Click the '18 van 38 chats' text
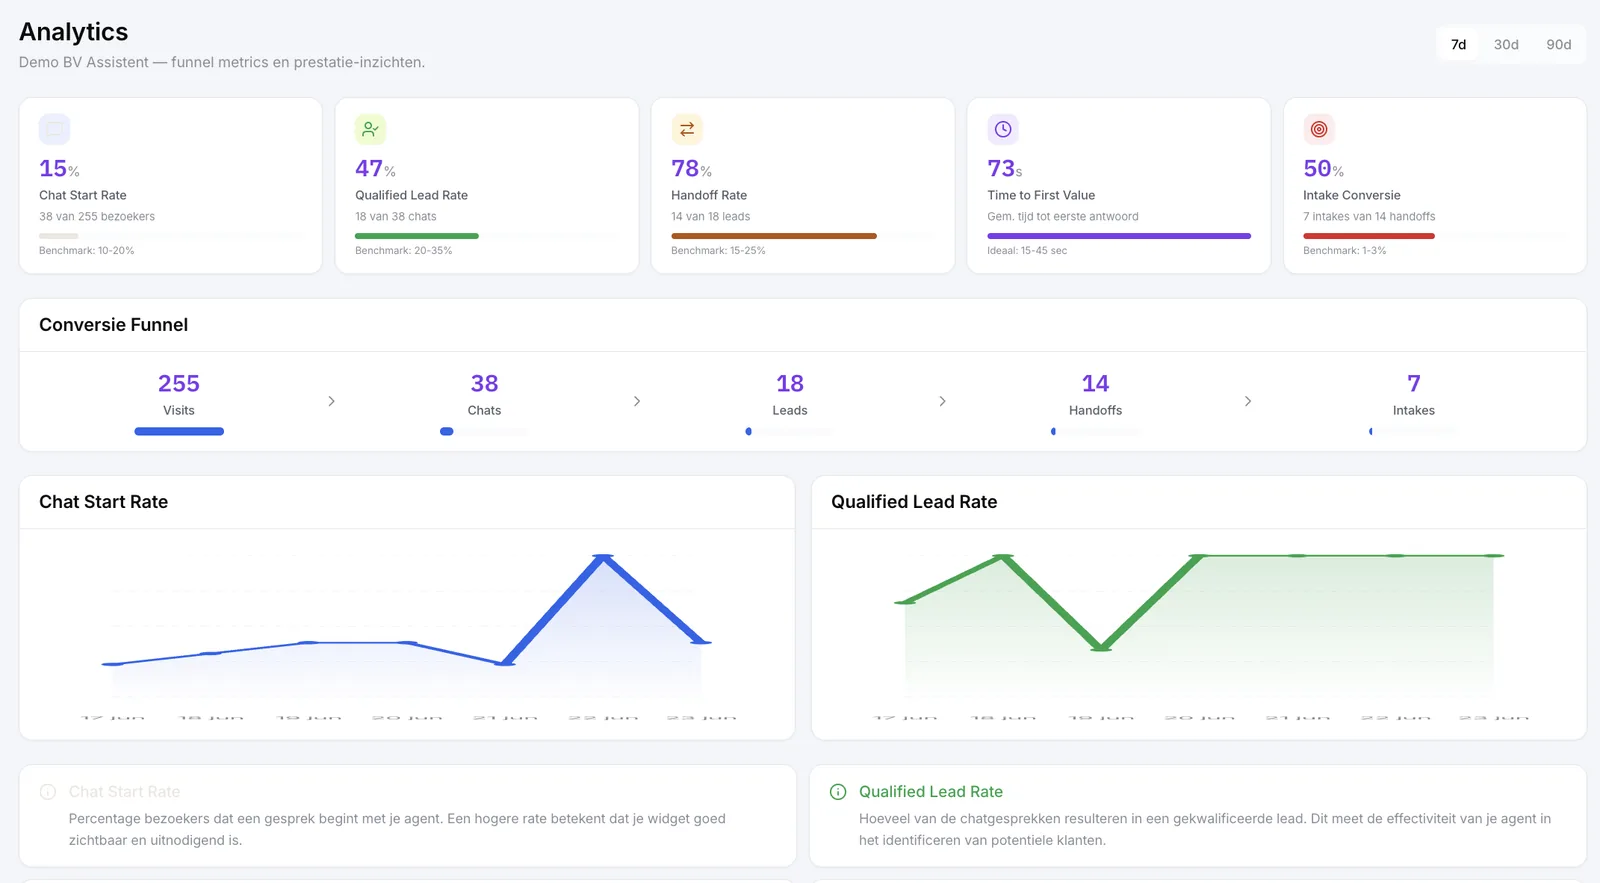The width and height of the screenshot is (1600, 883). click(x=396, y=217)
